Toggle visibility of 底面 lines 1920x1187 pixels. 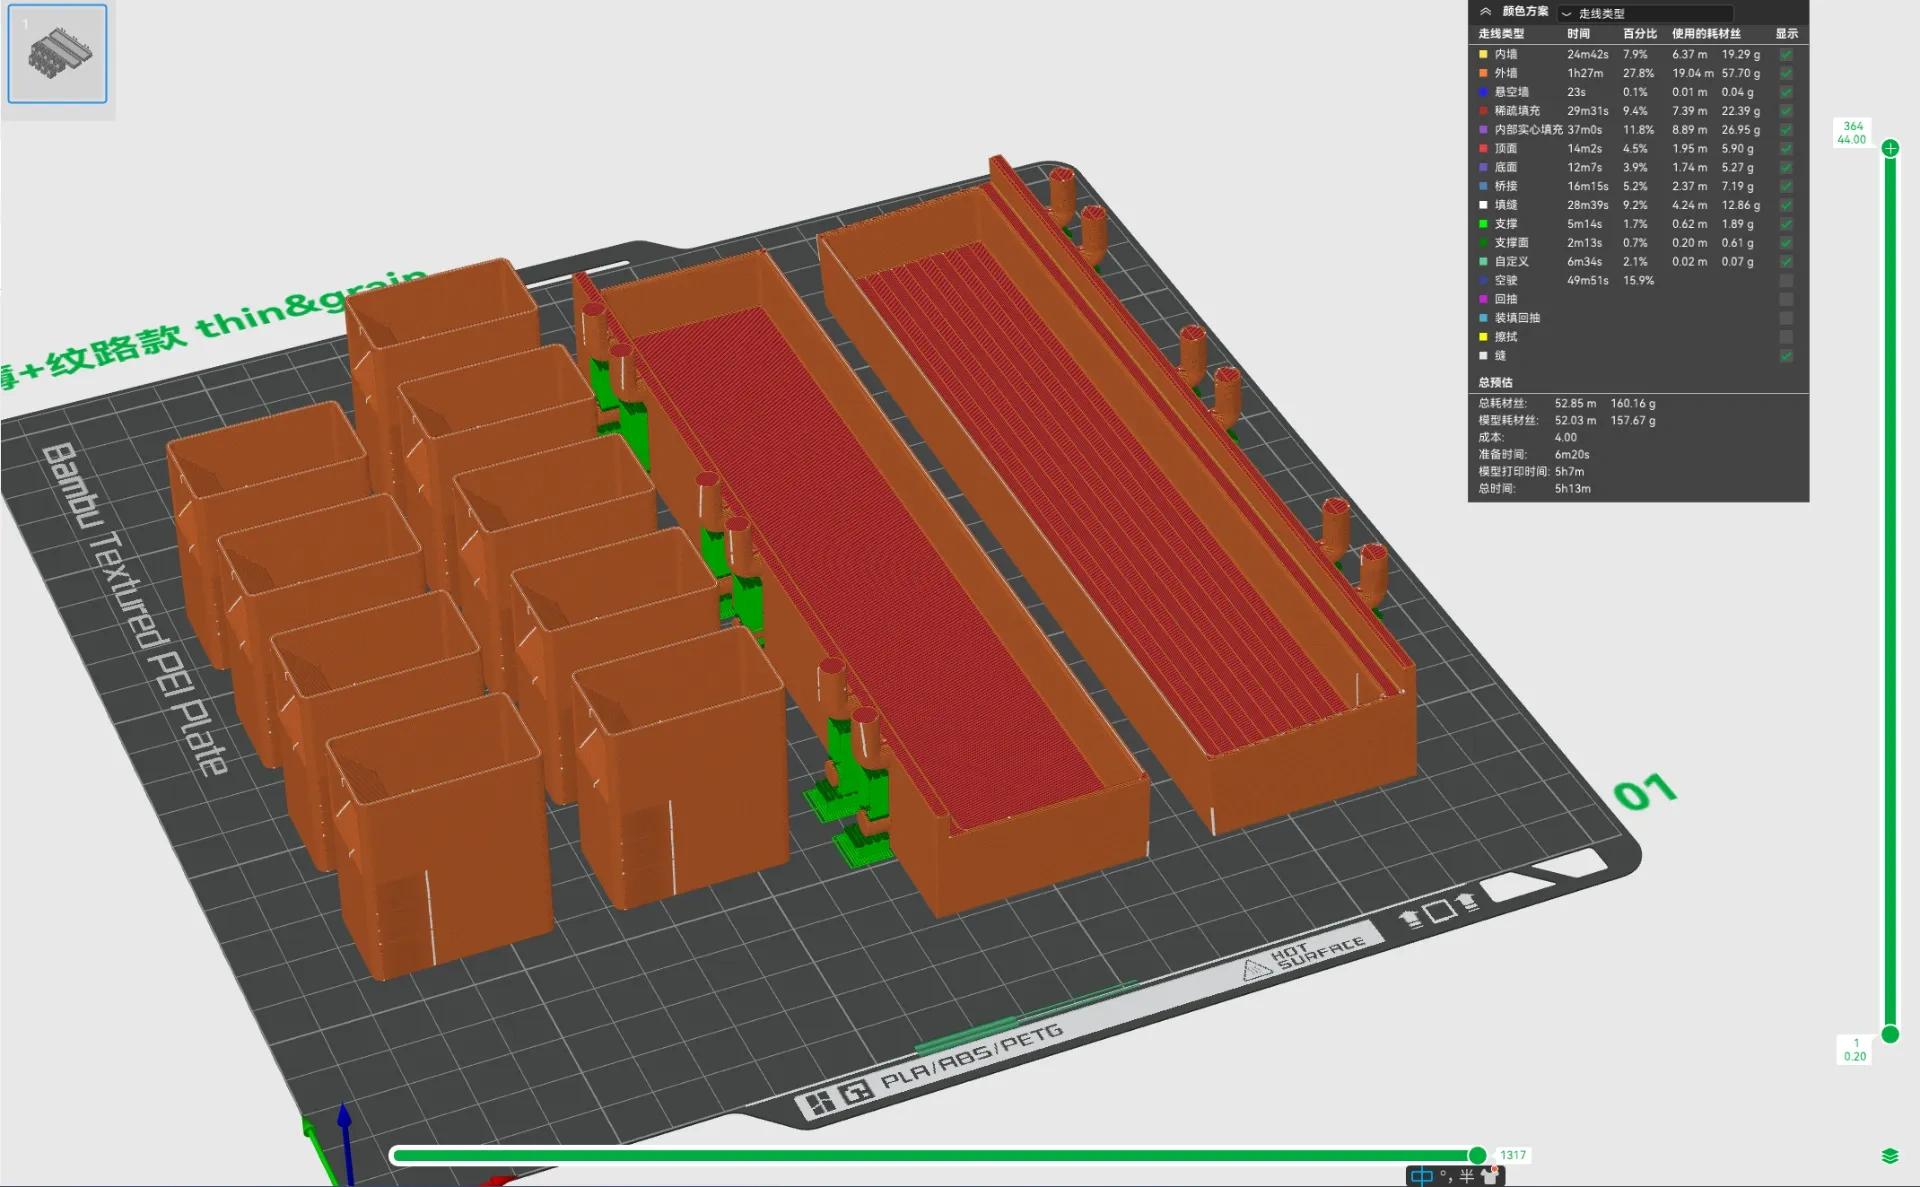click(x=1786, y=168)
